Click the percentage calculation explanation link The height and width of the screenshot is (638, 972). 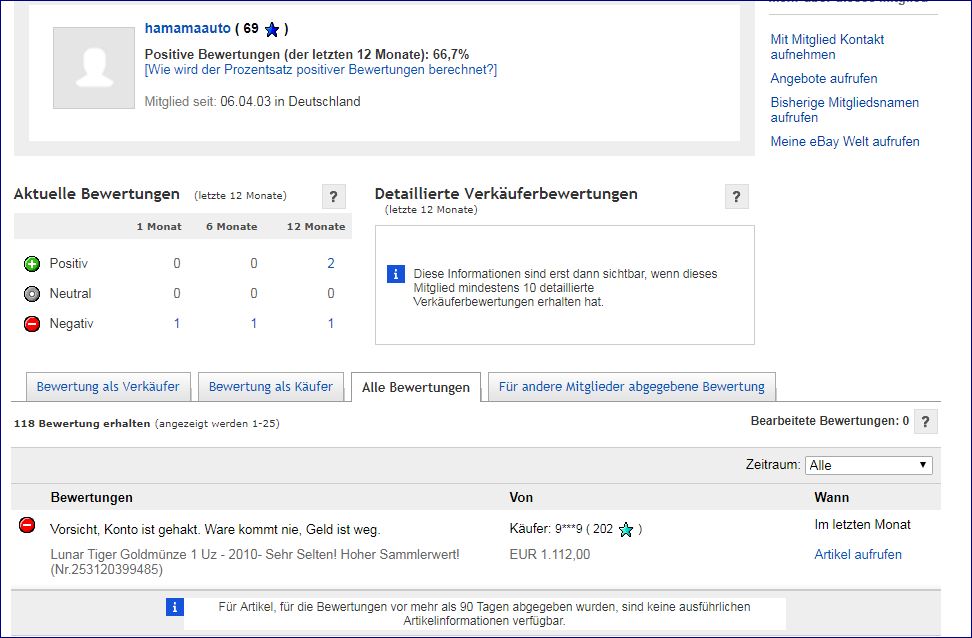[320, 70]
